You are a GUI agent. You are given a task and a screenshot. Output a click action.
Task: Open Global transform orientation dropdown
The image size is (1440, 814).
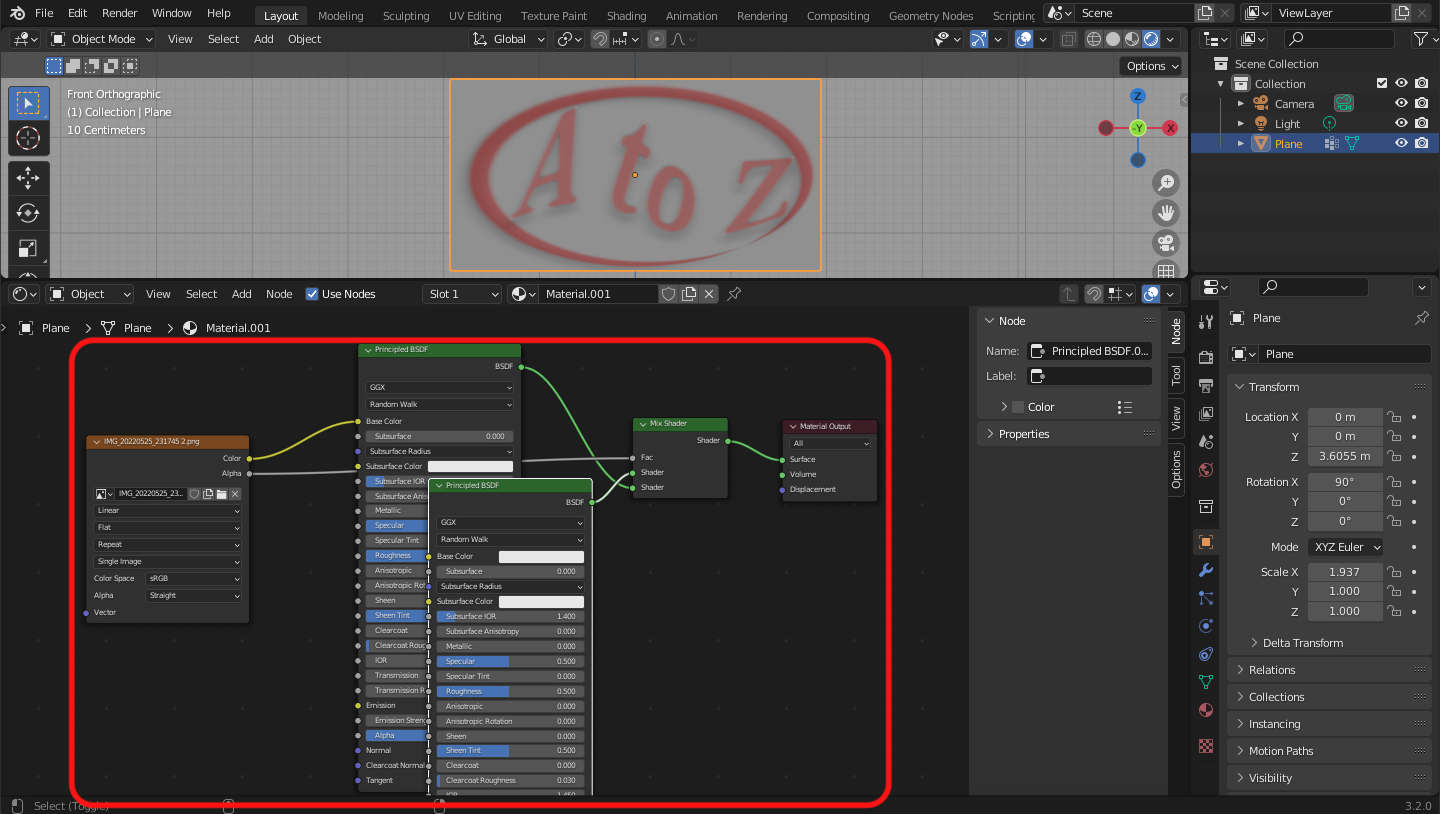tap(509, 39)
